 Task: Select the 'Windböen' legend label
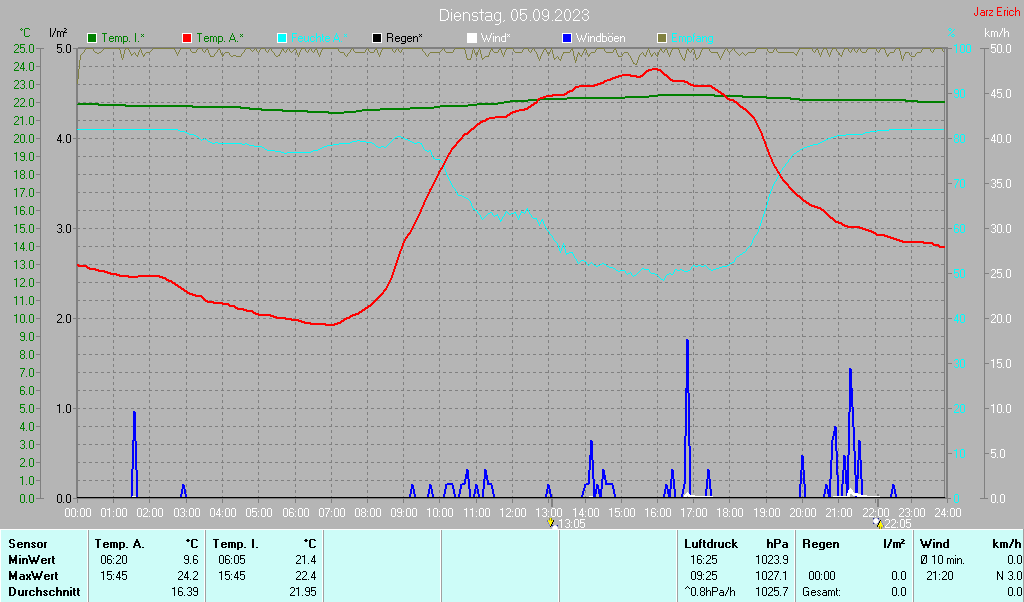(x=600, y=39)
